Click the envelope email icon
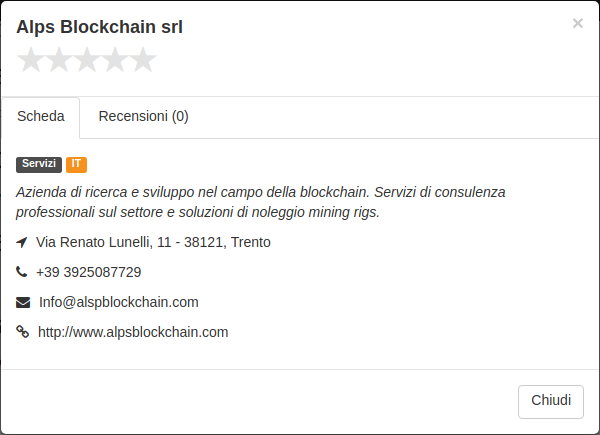 pos(23,302)
